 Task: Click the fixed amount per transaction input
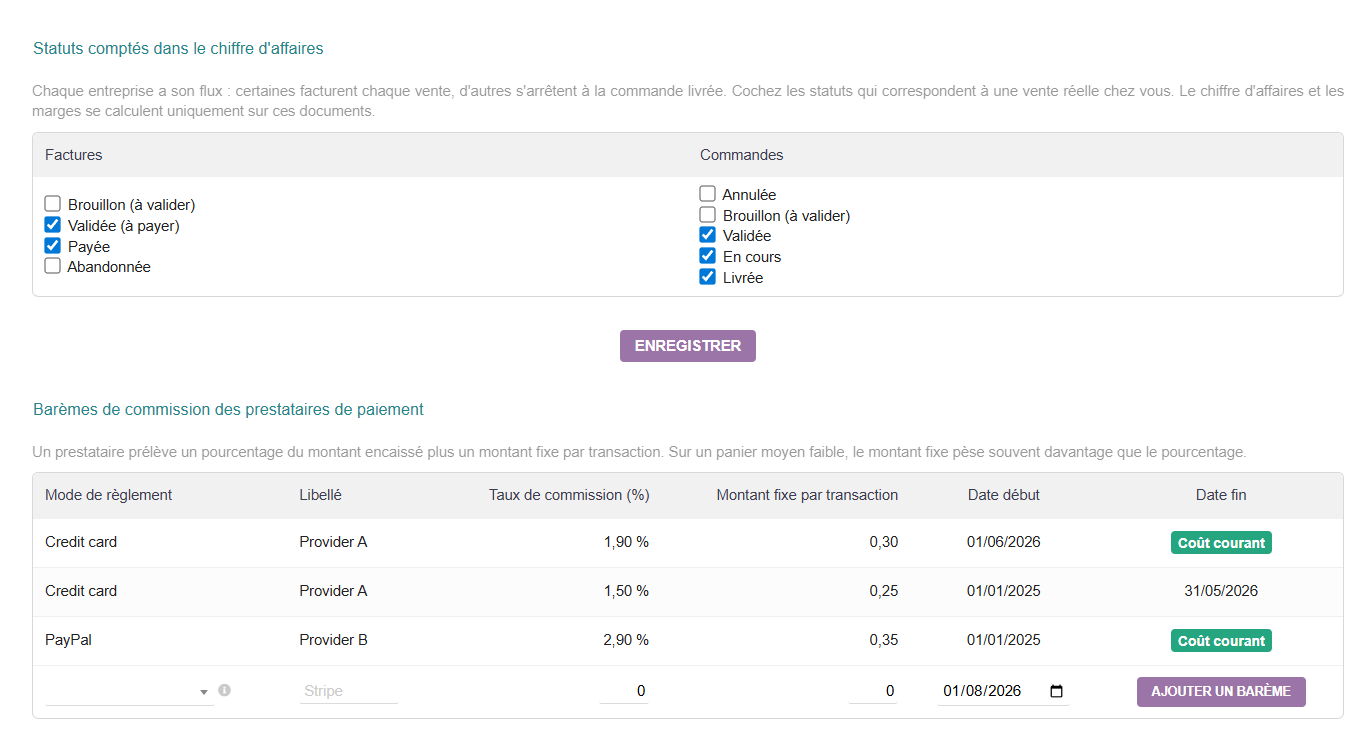[873, 691]
